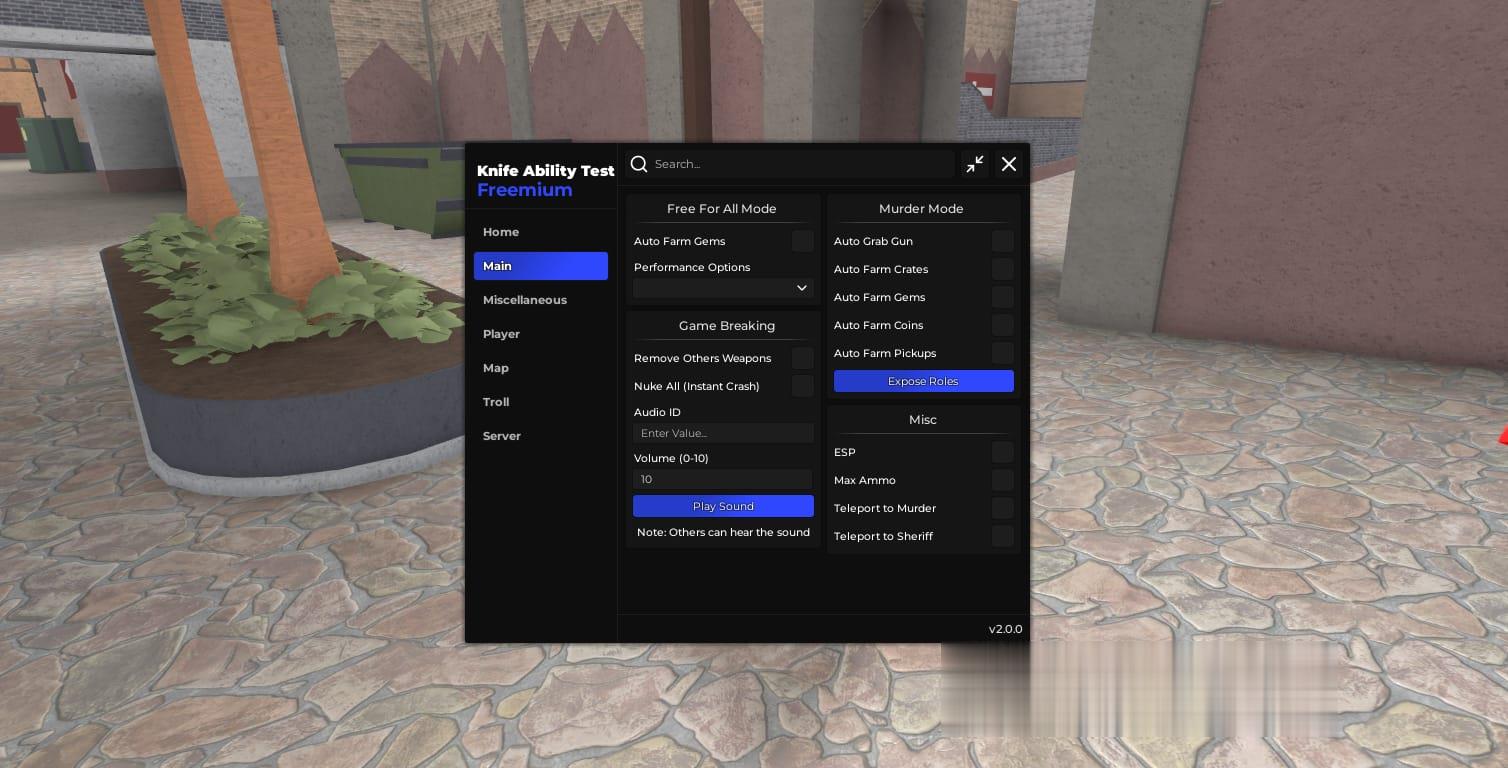Switch to the Player tab
The height and width of the screenshot is (768, 1508).
tap(501, 334)
